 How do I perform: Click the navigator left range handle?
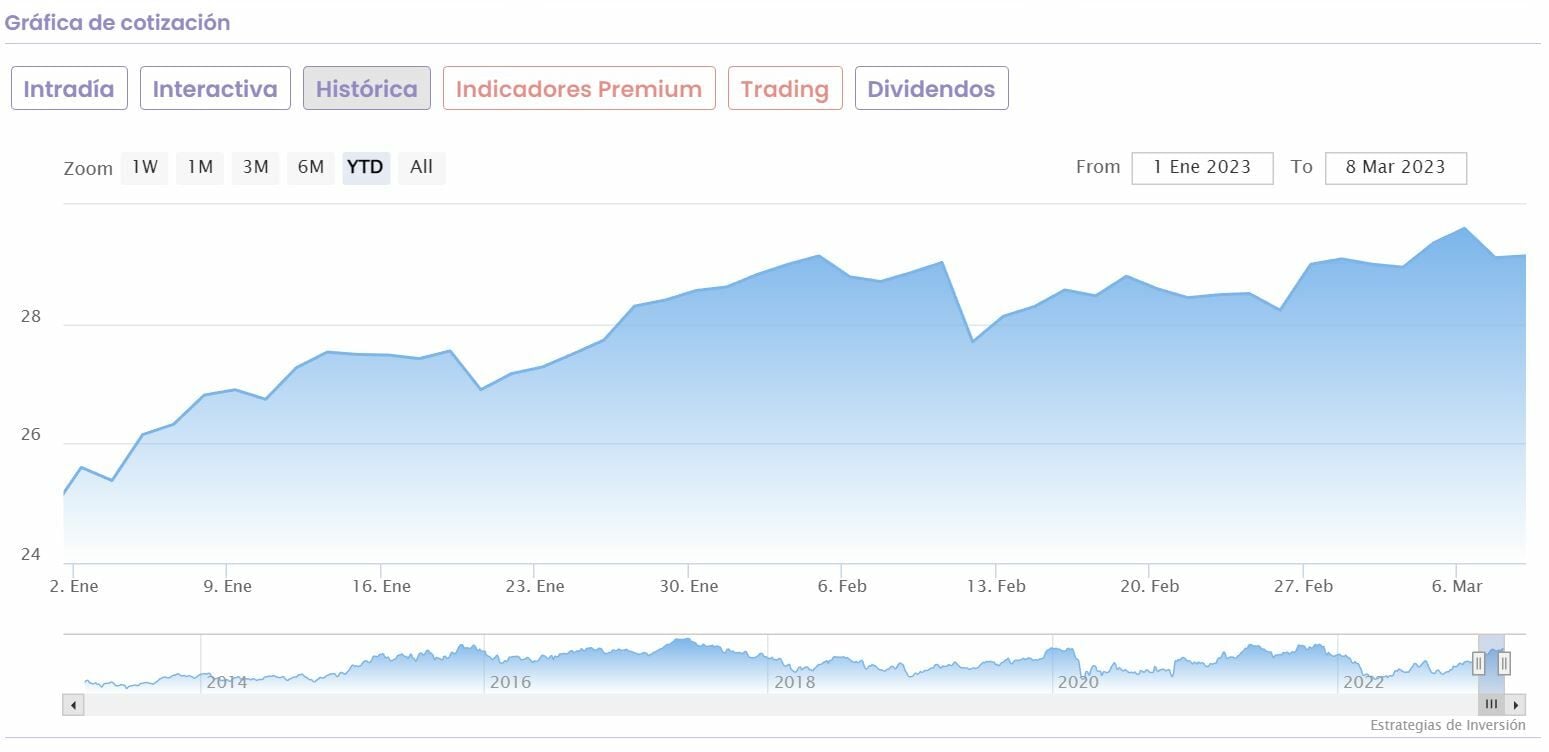1479,663
